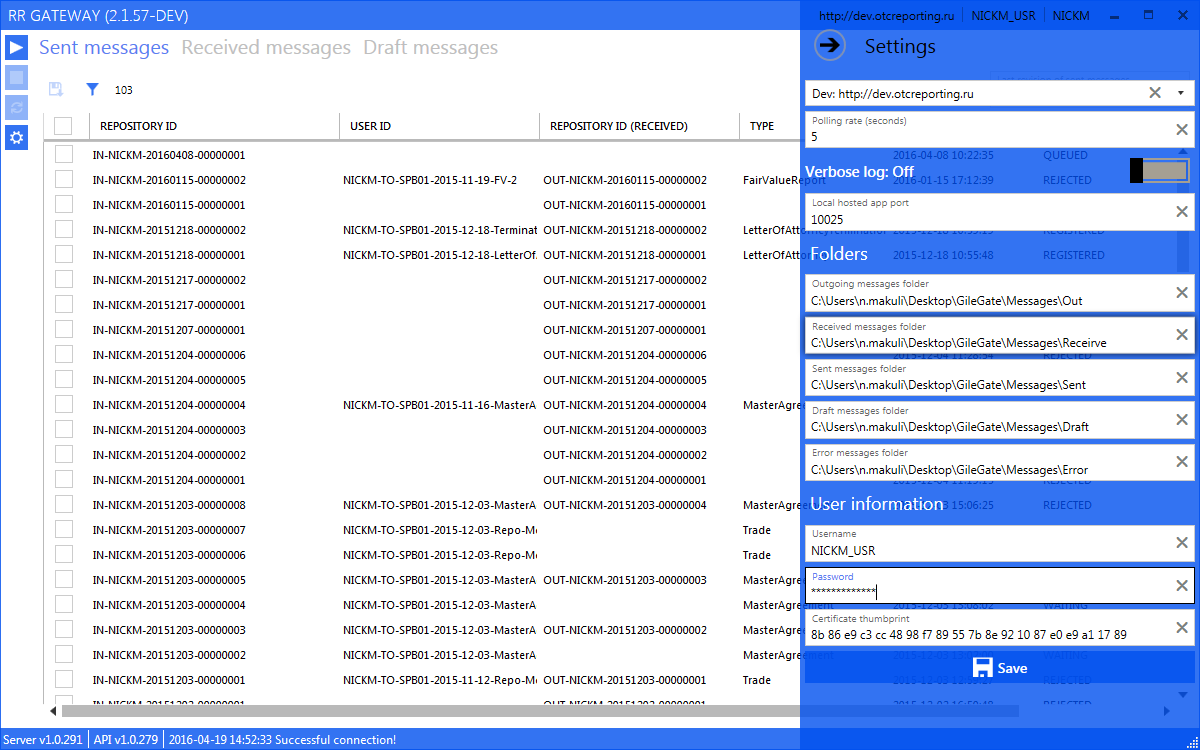Check the row IN-NICKM-20151218-00000002

64,229
